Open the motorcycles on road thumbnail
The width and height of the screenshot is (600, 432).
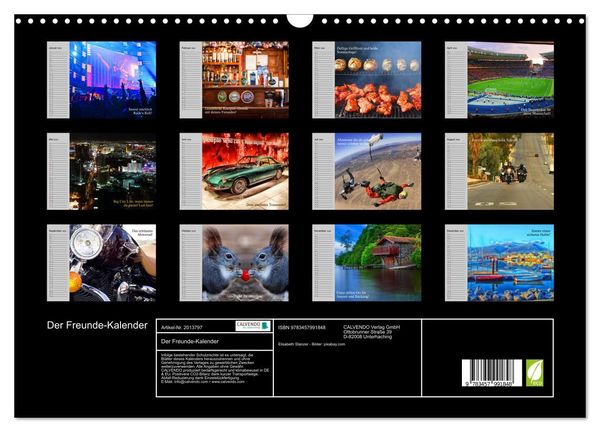(x=499, y=171)
